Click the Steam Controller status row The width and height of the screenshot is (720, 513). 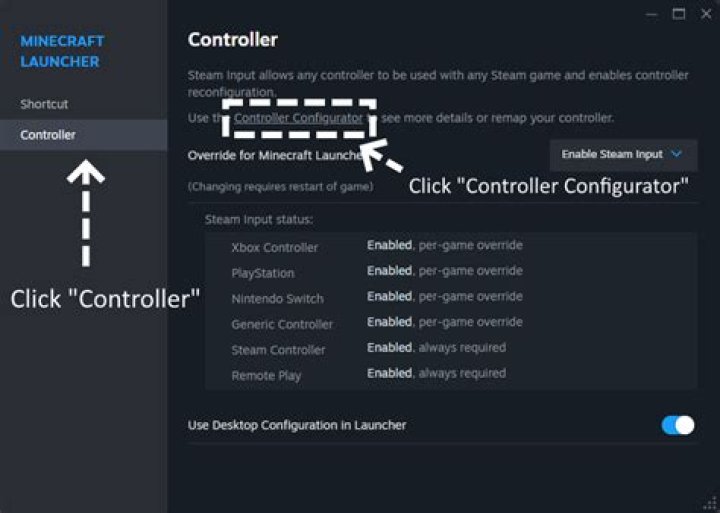tap(450, 349)
